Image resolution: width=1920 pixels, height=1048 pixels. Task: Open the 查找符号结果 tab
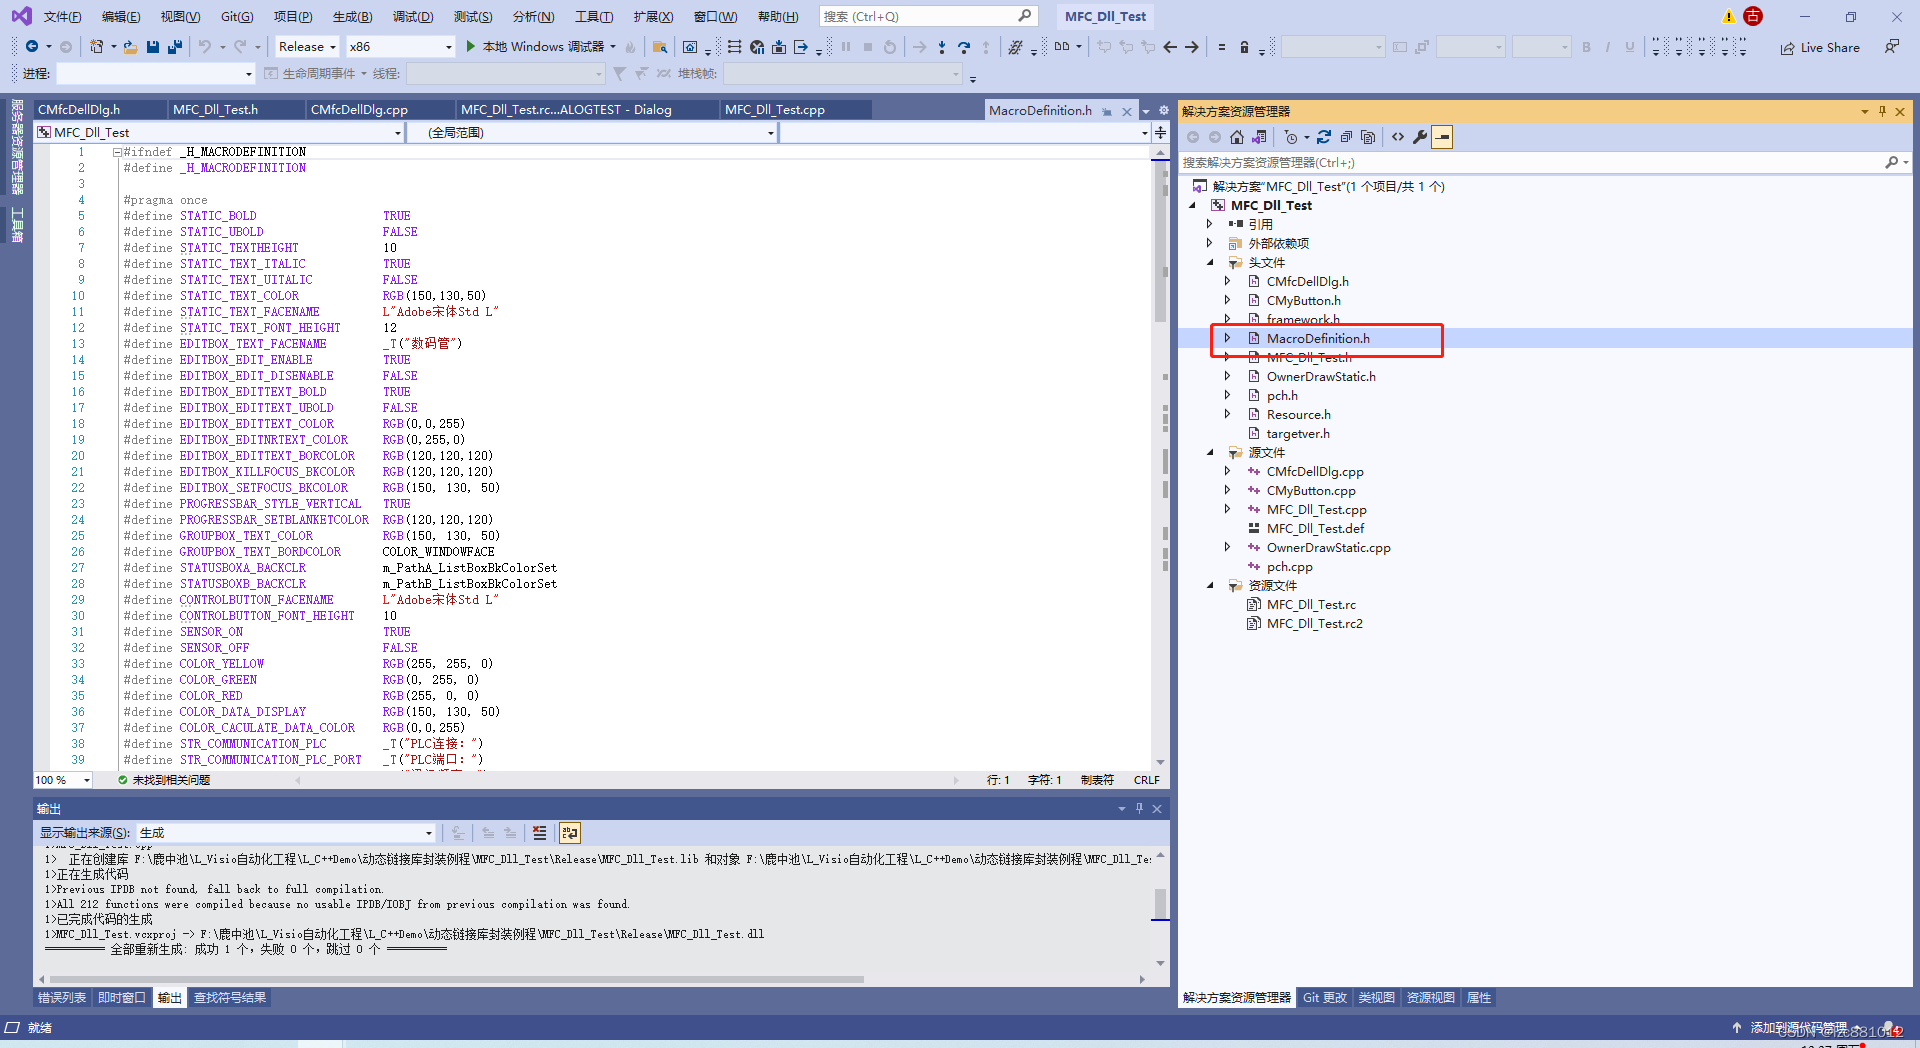point(230,998)
